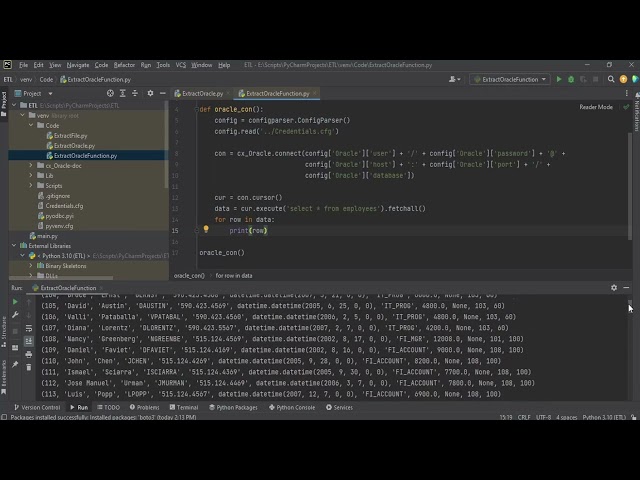Screen dimensions: 640x480
Task: Open the Terminal tool window
Action: tap(184, 407)
